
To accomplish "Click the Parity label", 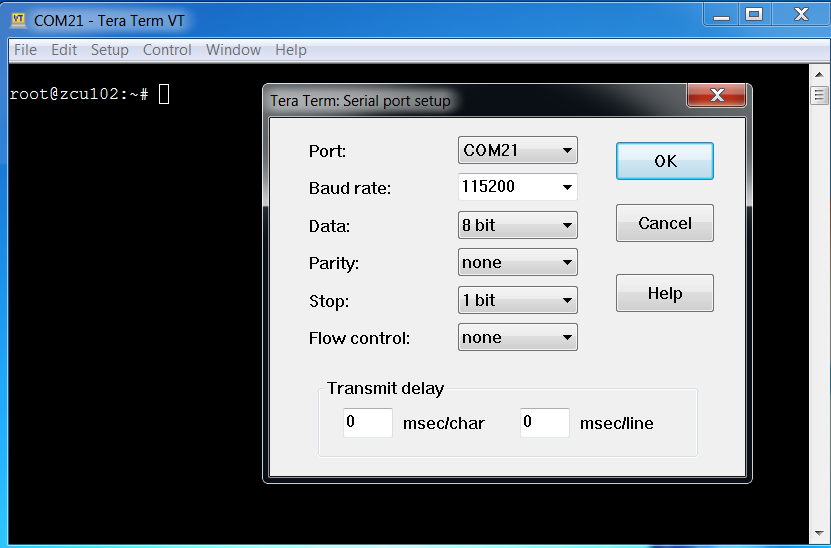I will pos(334,263).
